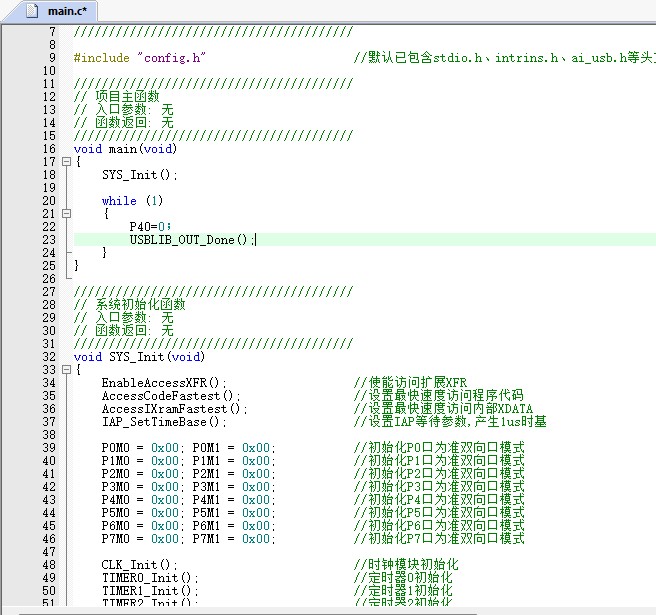Screen dimensions: 656x615
Task: Place cursor on #include "config.h" line
Action: pyautogui.click(x=138, y=58)
